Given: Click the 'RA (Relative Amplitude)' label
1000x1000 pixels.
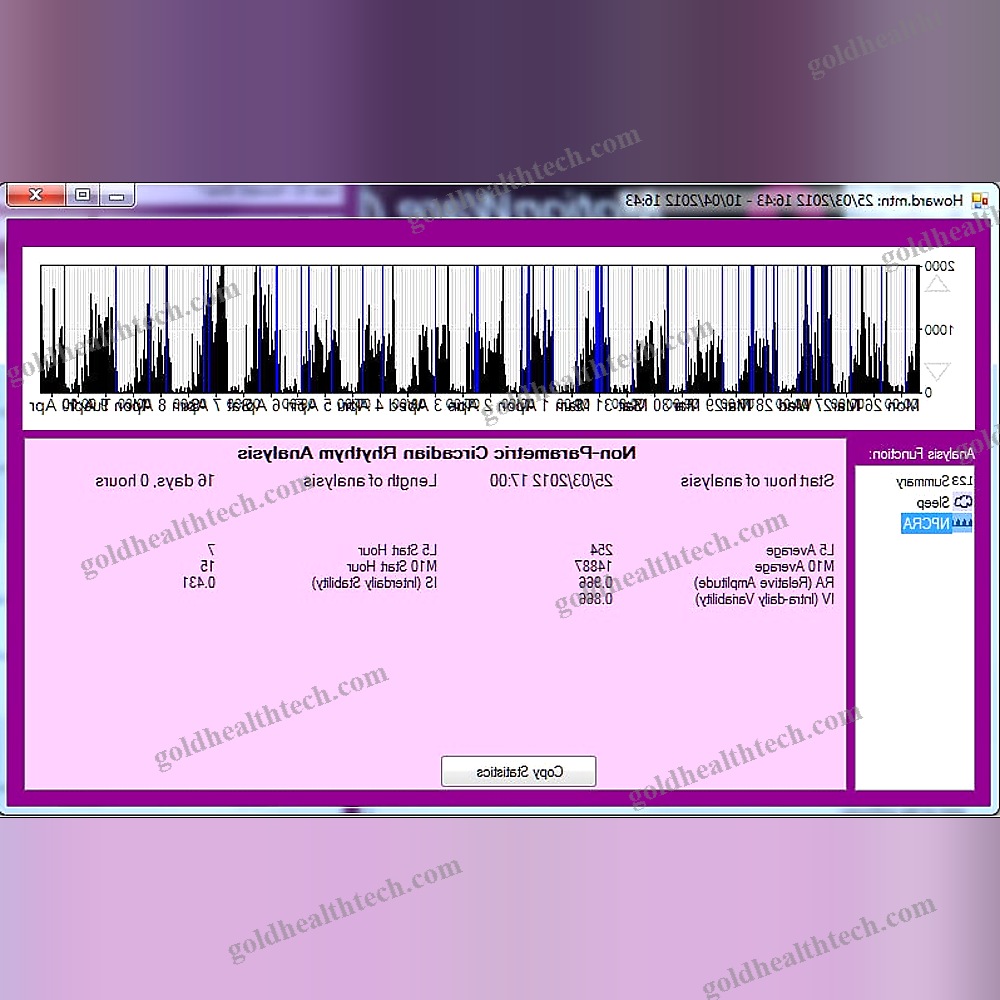Looking at the screenshot, I should pos(764,583).
